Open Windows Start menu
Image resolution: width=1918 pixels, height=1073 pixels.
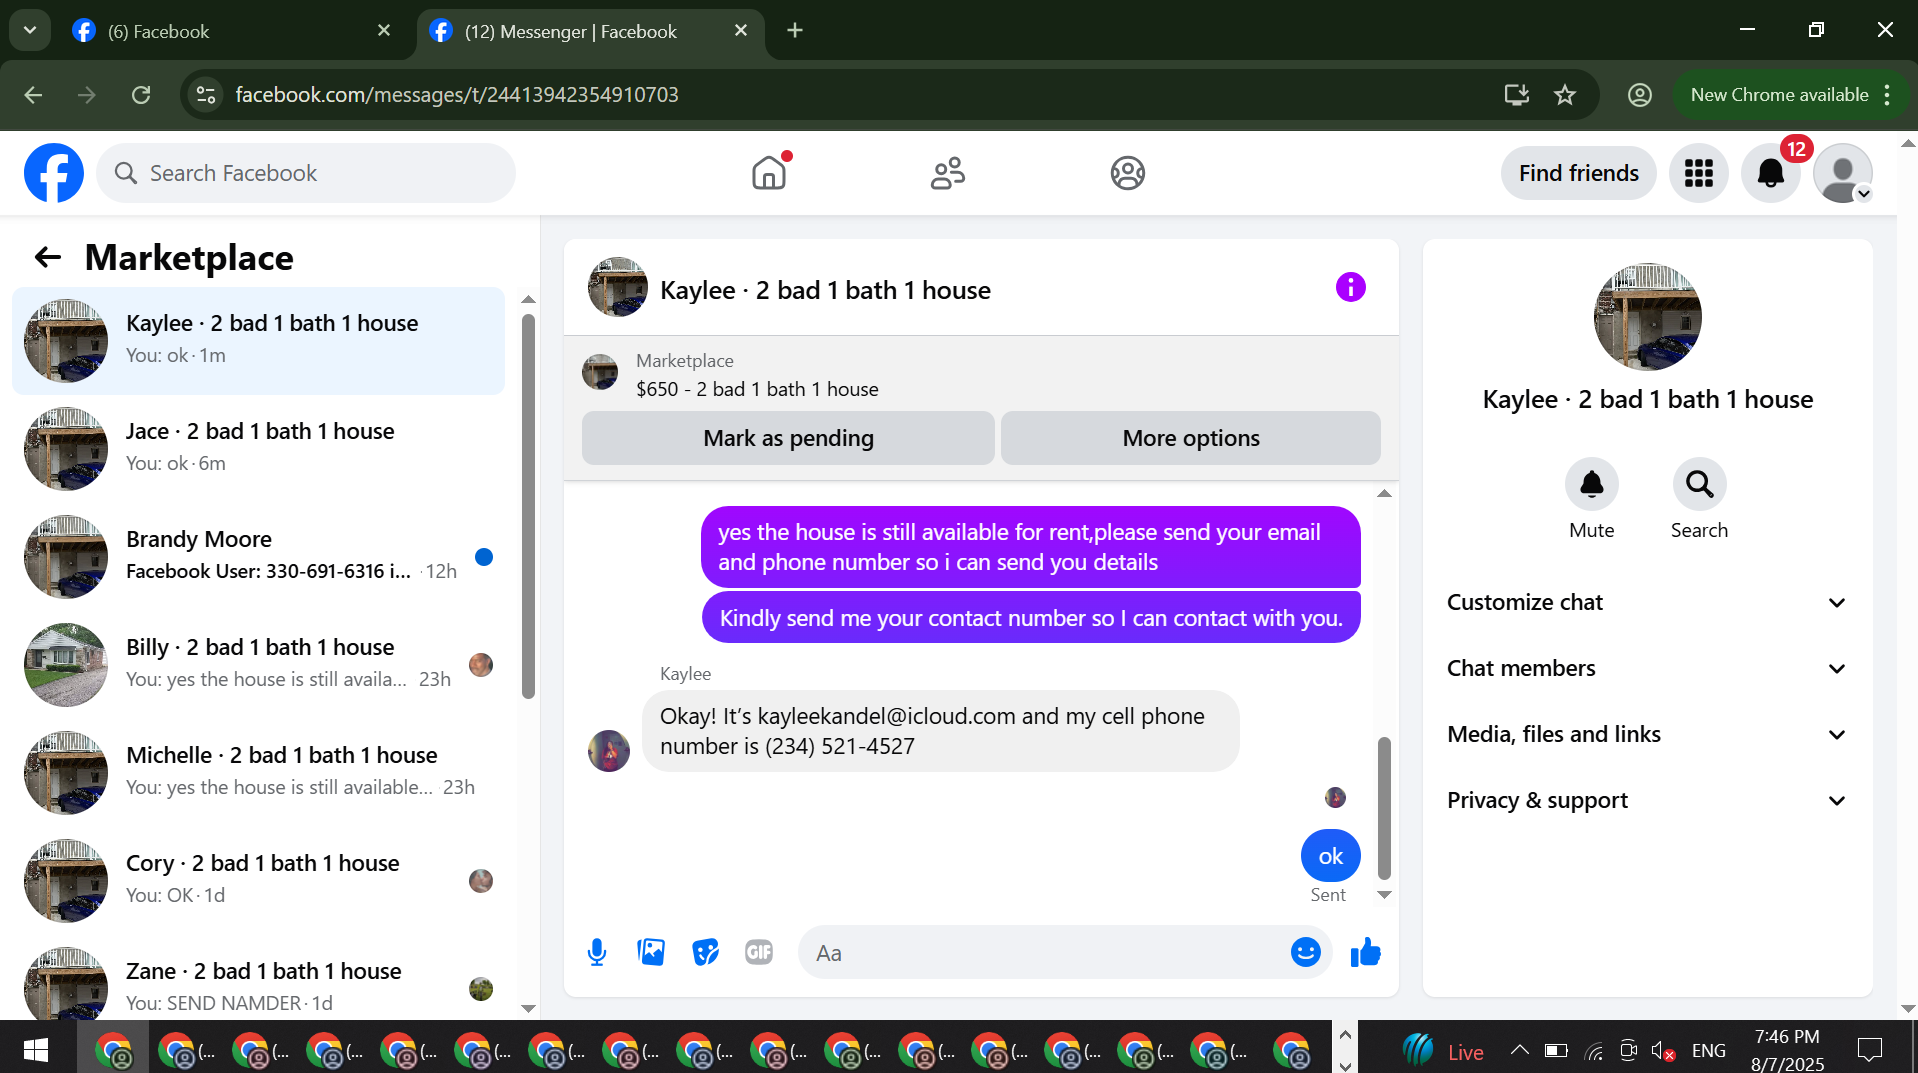tap(36, 1050)
